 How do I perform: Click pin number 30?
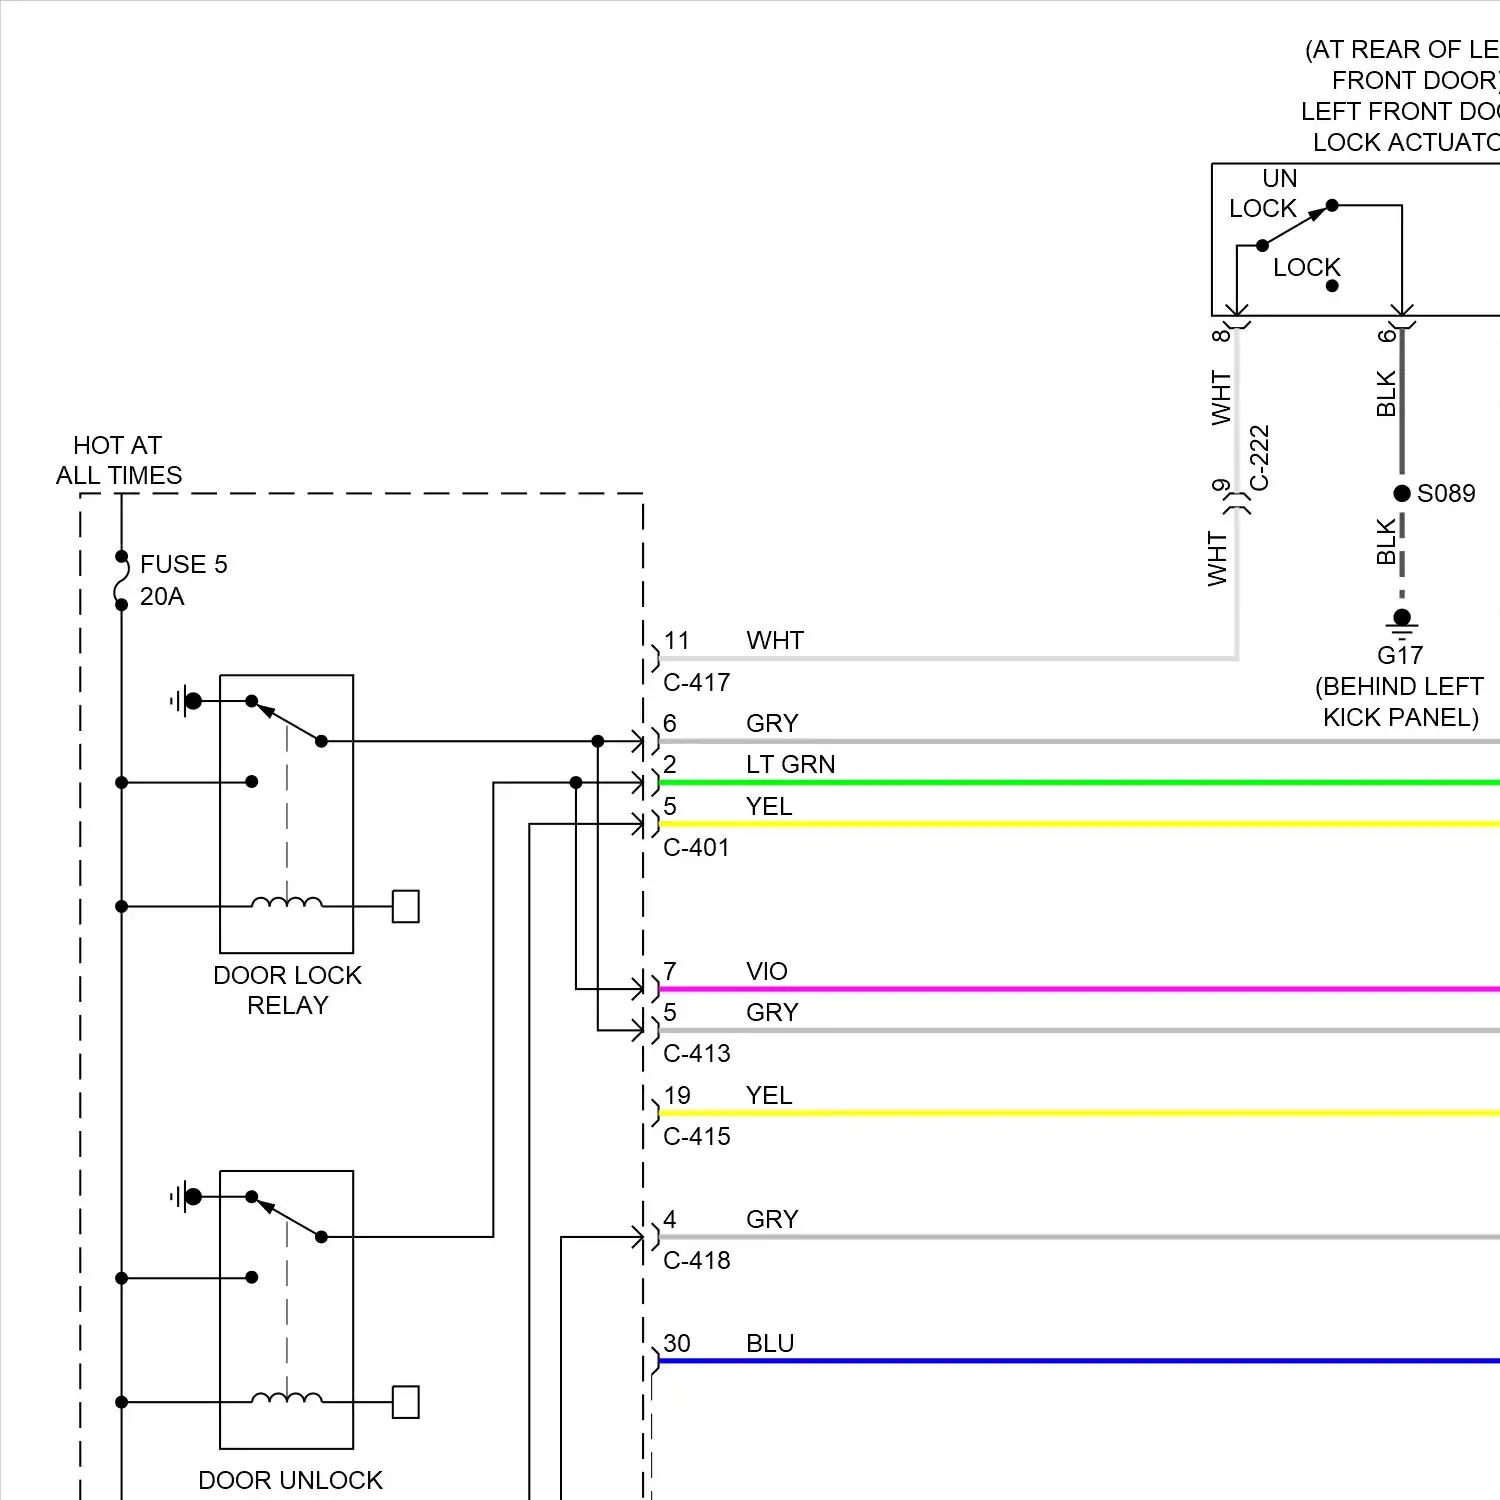tap(677, 1343)
